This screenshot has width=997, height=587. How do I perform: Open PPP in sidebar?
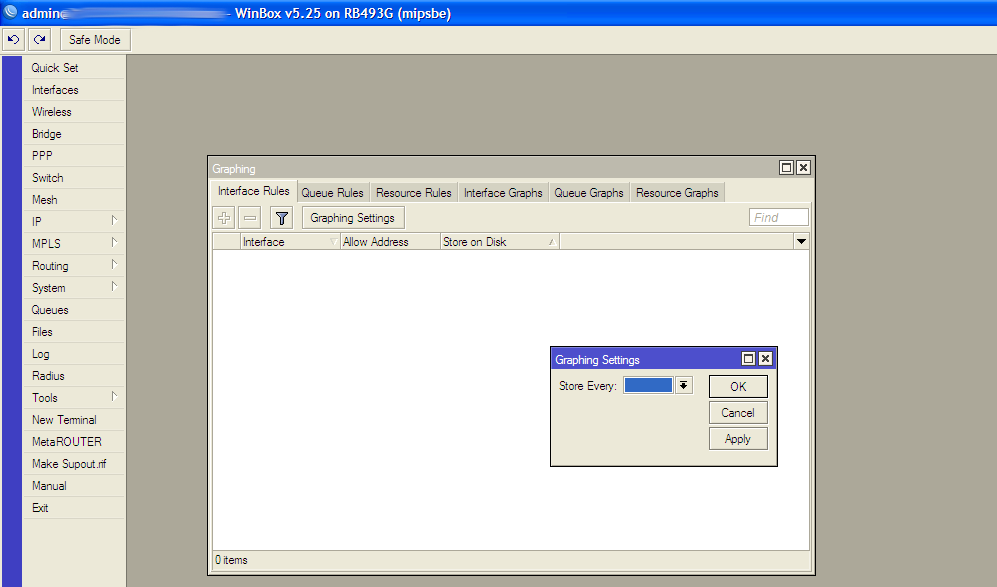[74, 156]
